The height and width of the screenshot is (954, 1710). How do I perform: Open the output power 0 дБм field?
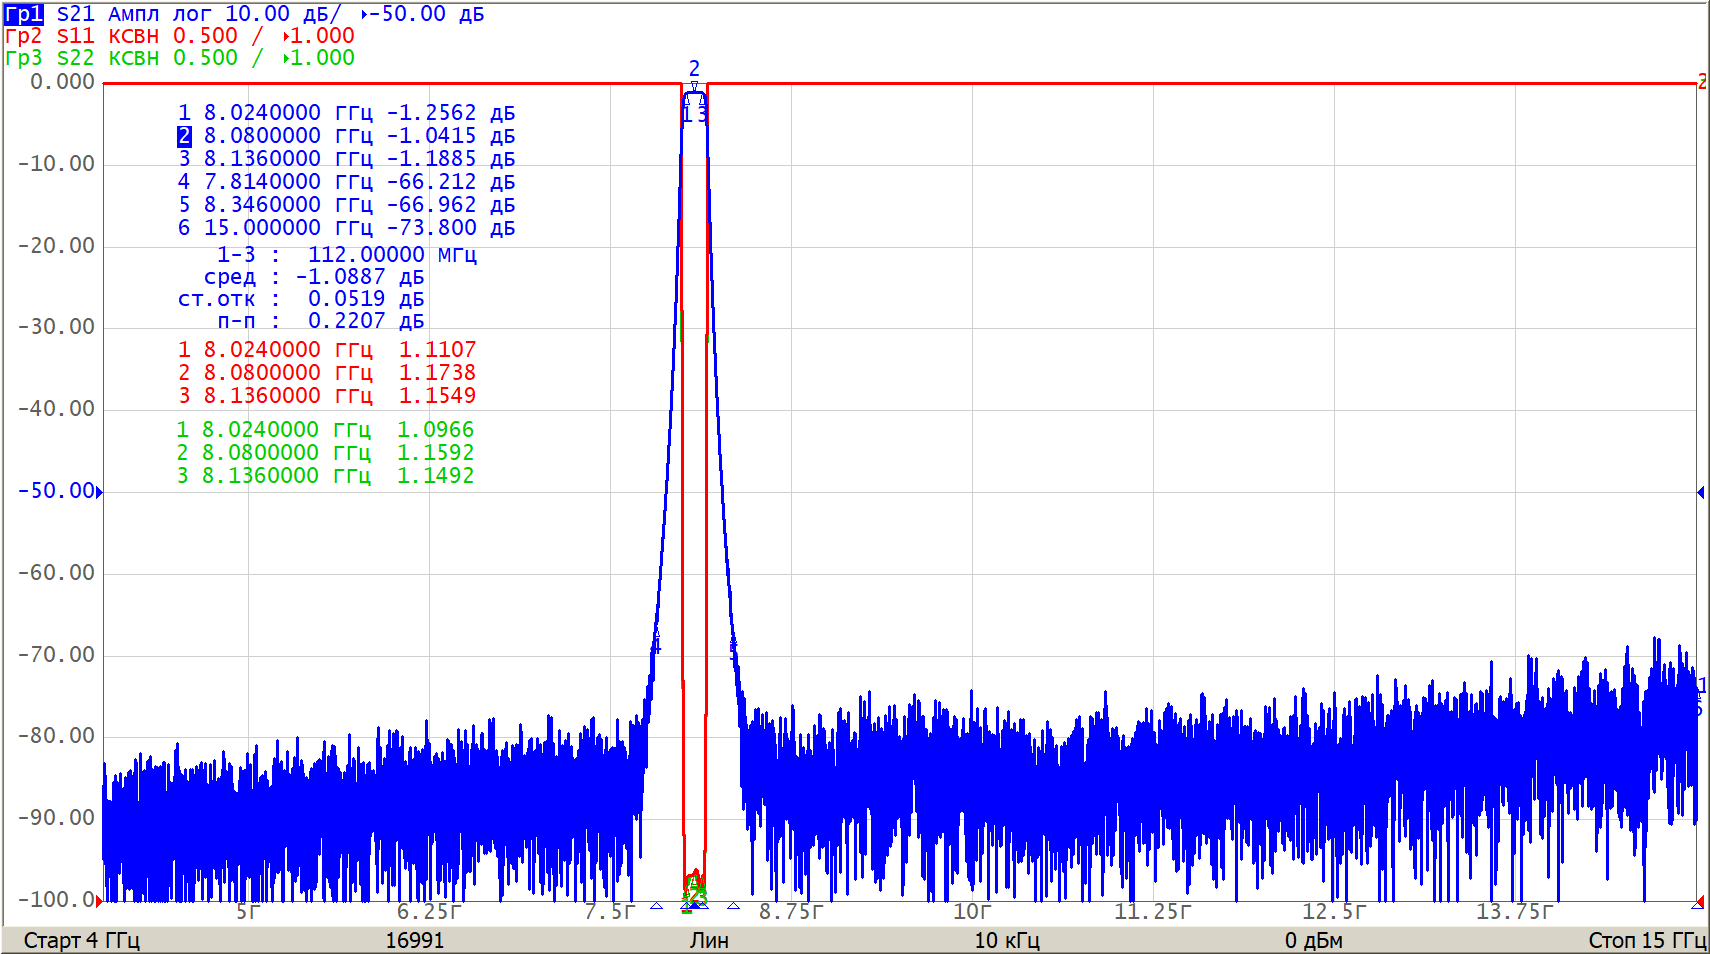[1313, 940]
